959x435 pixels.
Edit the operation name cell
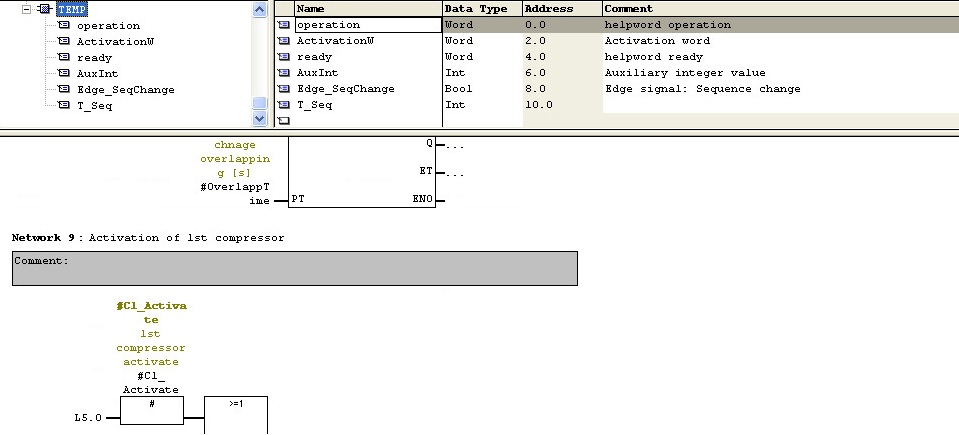[367, 25]
